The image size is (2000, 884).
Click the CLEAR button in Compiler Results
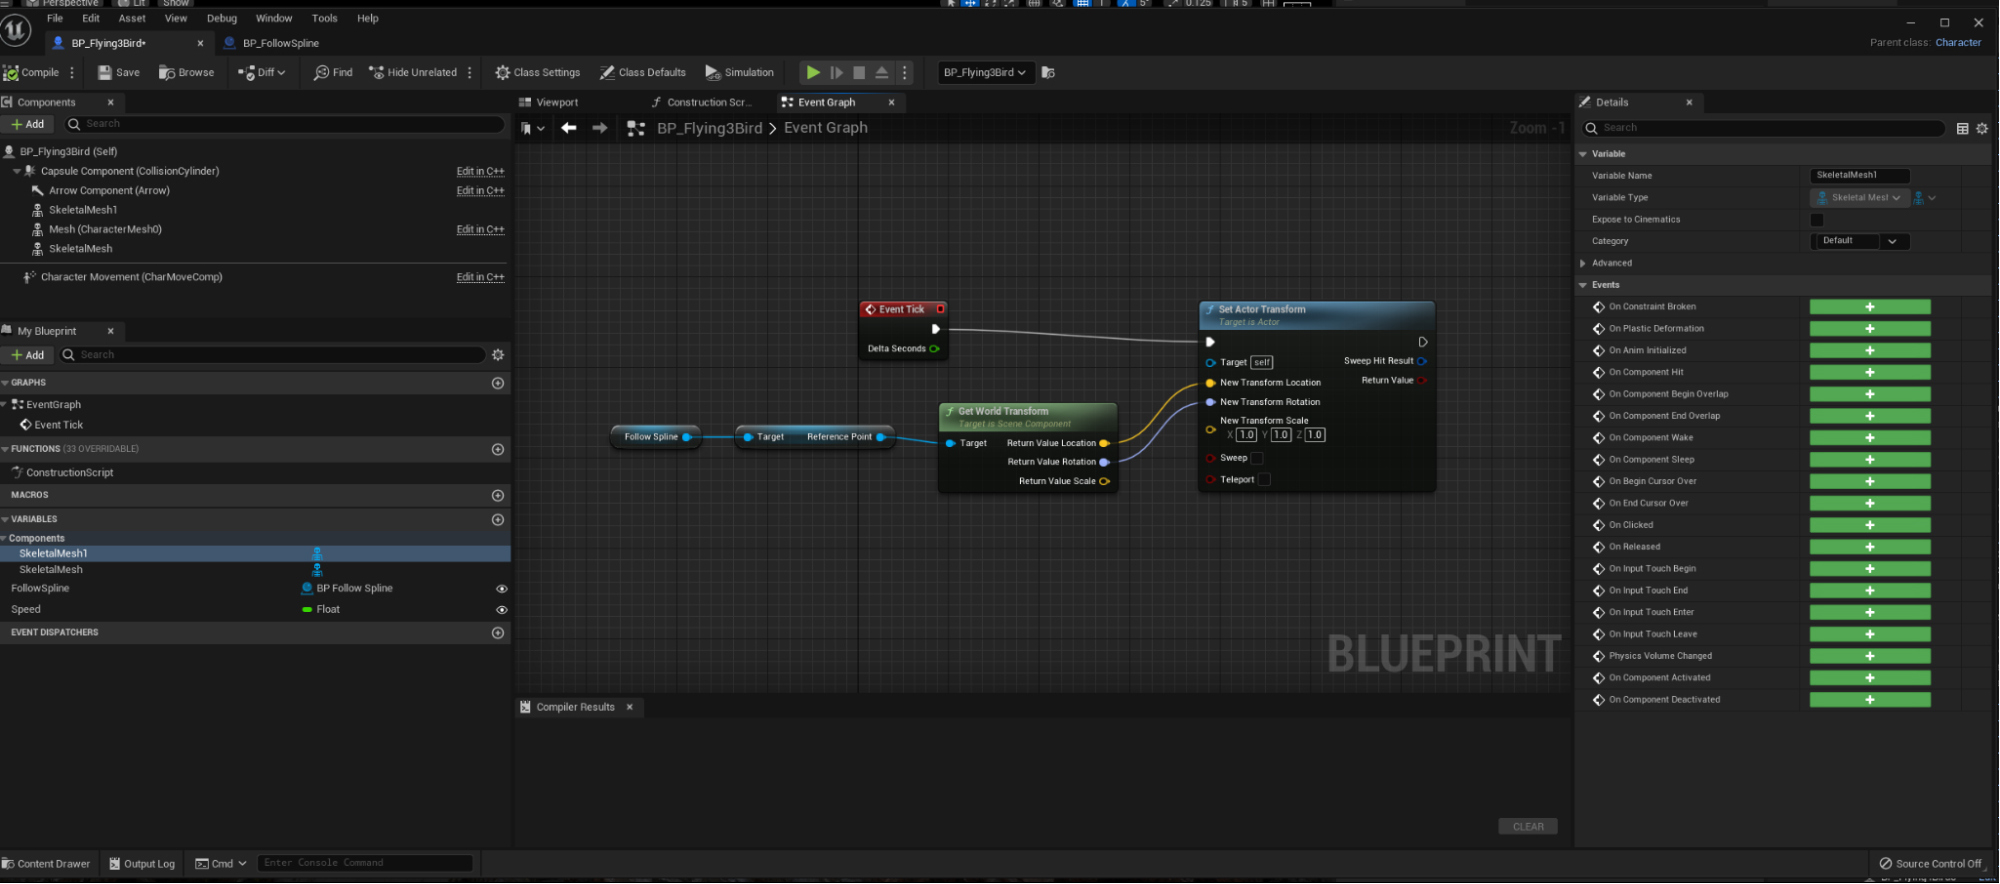click(x=1527, y=827)
